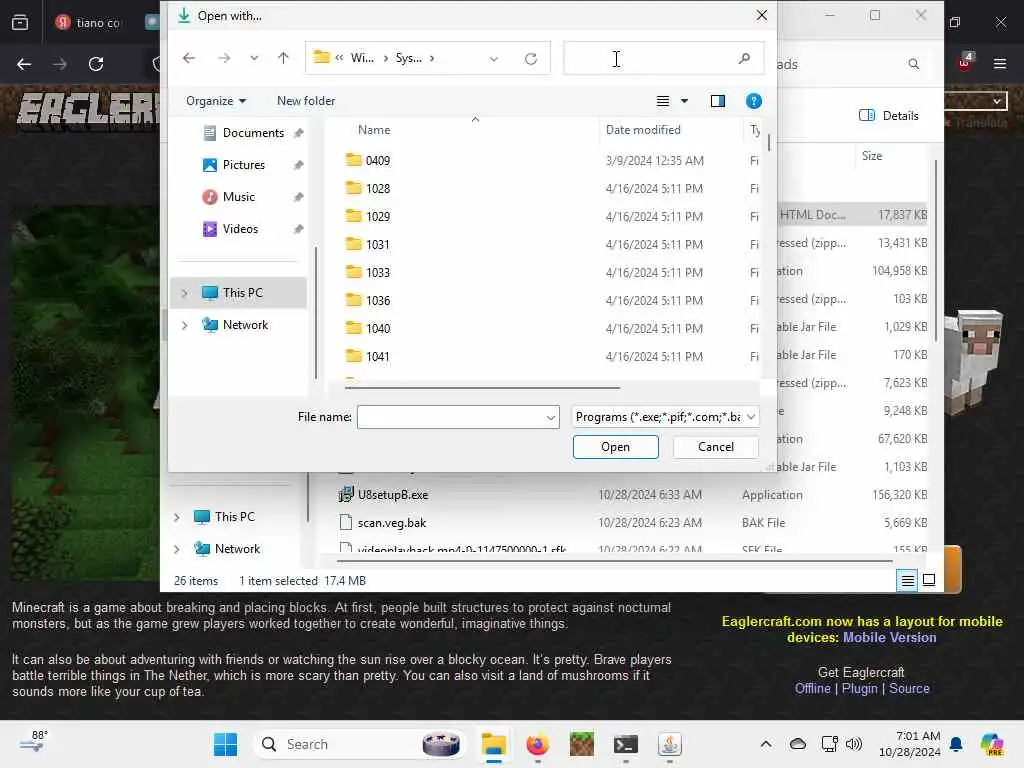This screenshot has height=768, width=1024.
Task: Open the browser hamburger menu
Action: click(x=999, y=64)
